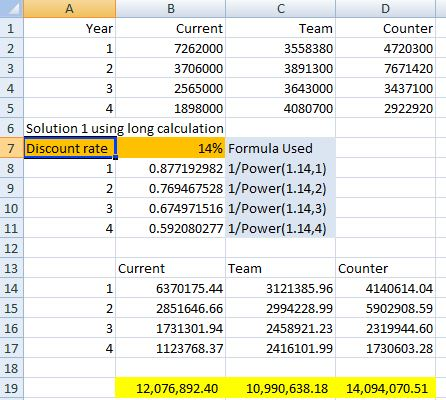Click the 'Current' cell in row 13
446x400 pixels.
pyautogui.click(x=171, y=268)
